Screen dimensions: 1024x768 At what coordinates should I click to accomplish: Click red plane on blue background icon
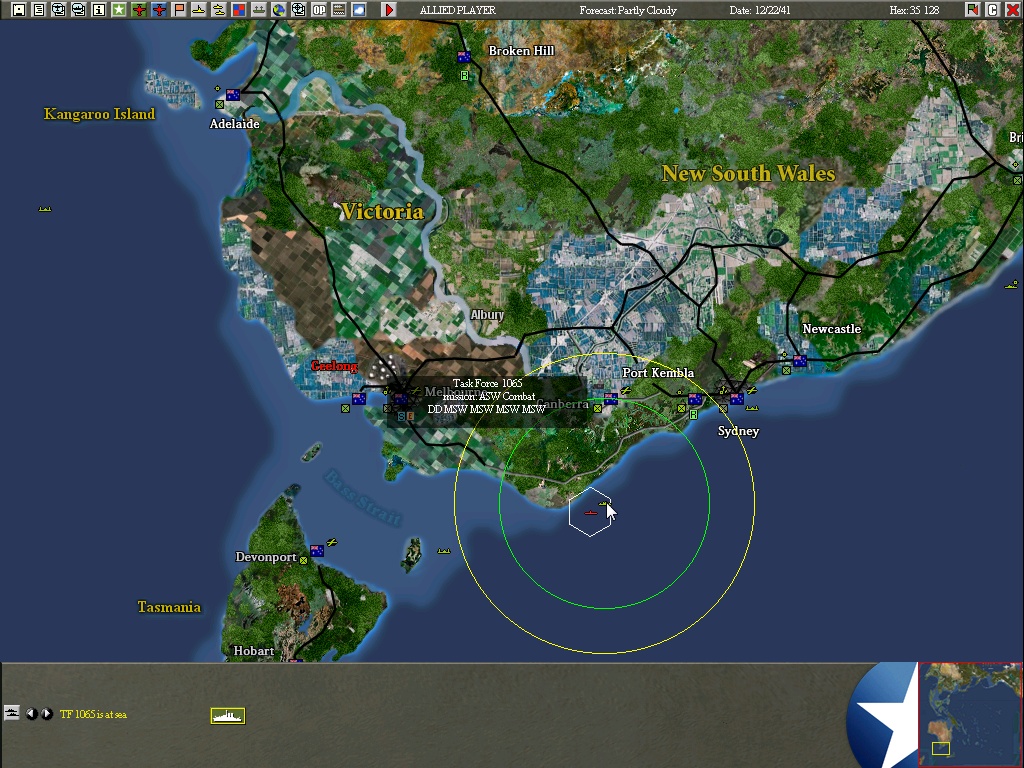pos(159,10)
